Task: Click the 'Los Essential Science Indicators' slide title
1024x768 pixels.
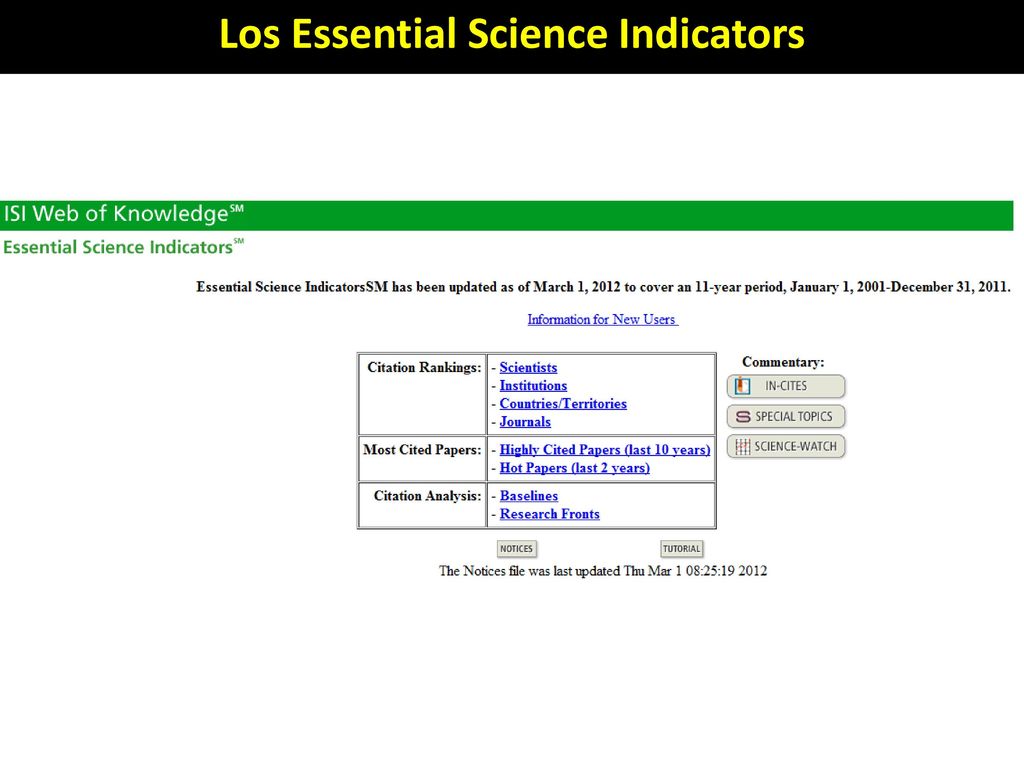Action: click(511, 34)
